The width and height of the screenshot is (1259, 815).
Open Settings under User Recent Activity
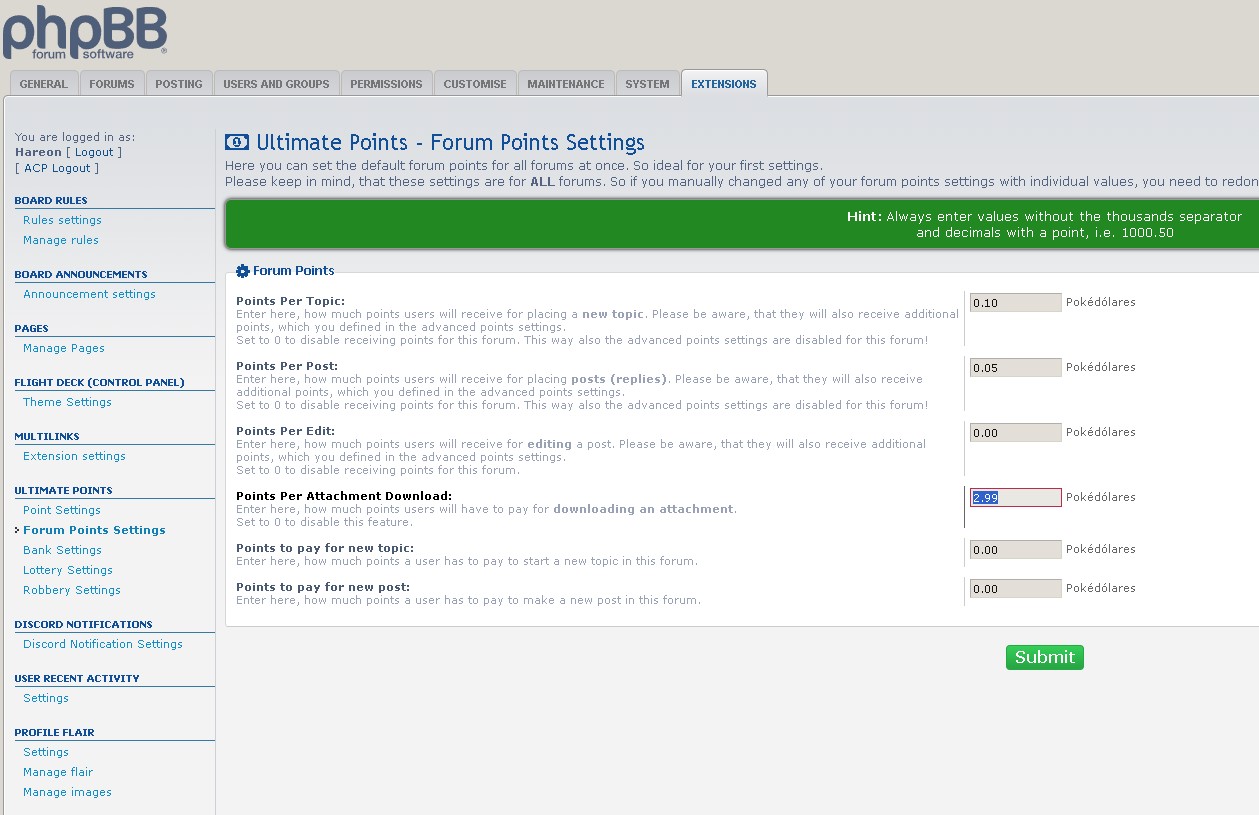(46, 698)
